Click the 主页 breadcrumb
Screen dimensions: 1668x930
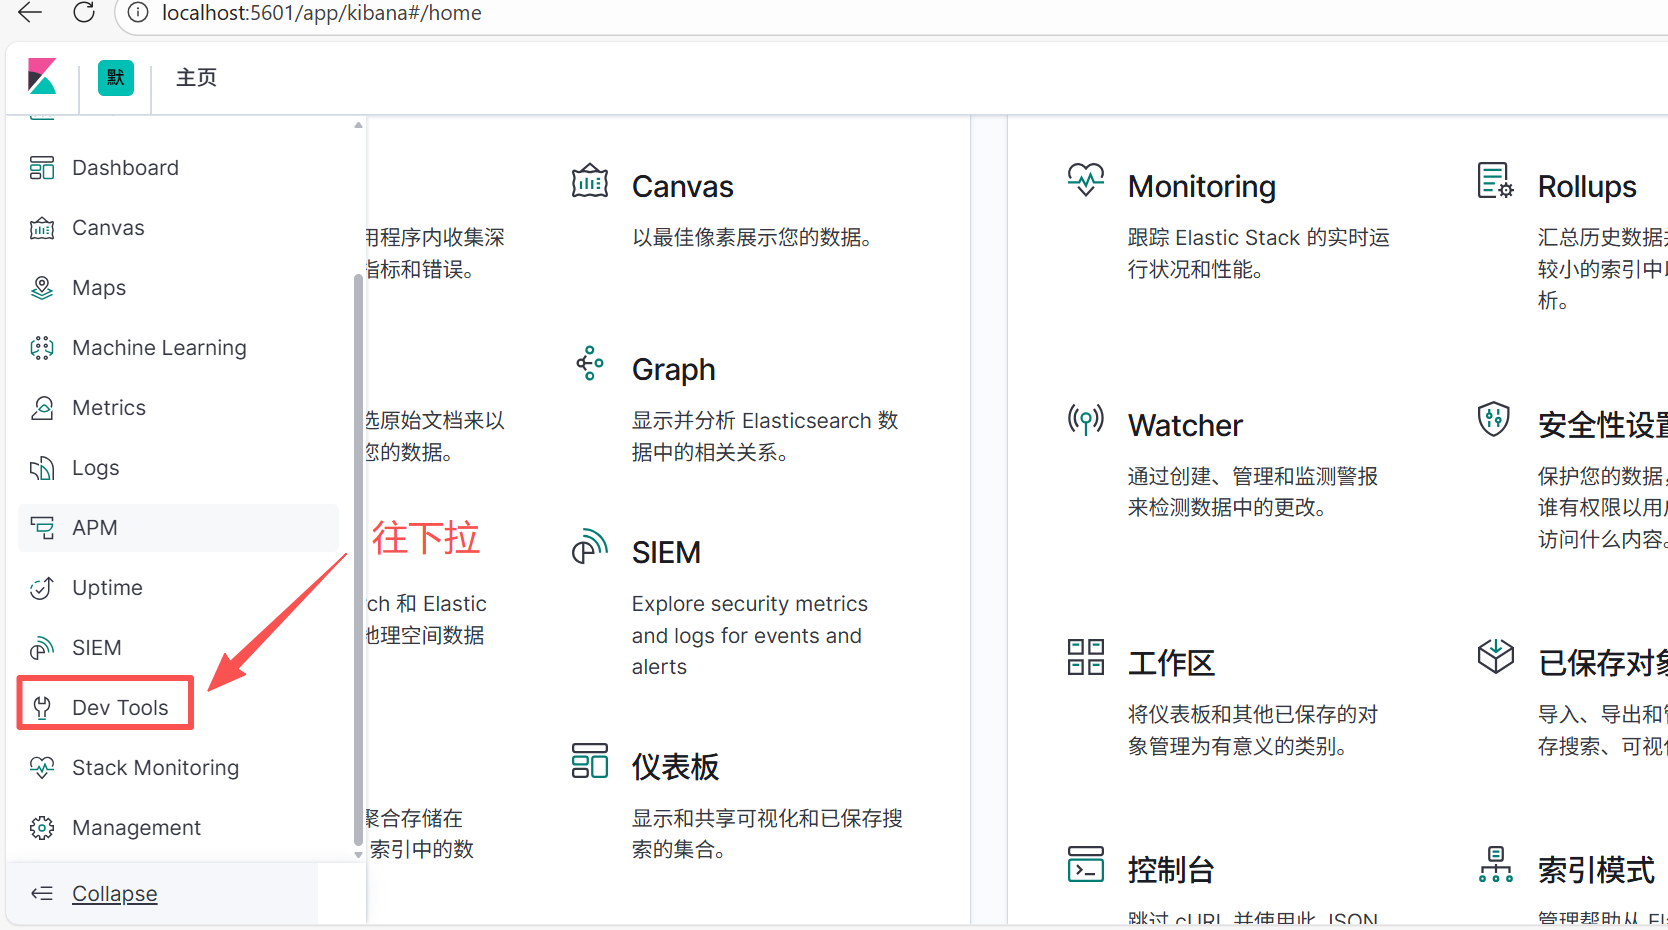pyautogui.click(x=196, y=77)
